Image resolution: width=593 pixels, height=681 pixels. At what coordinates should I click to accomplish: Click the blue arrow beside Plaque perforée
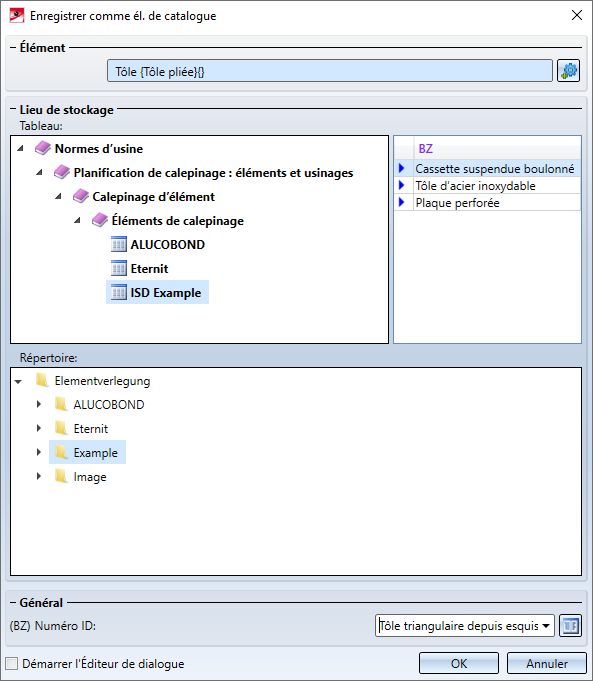coord(401,202)
